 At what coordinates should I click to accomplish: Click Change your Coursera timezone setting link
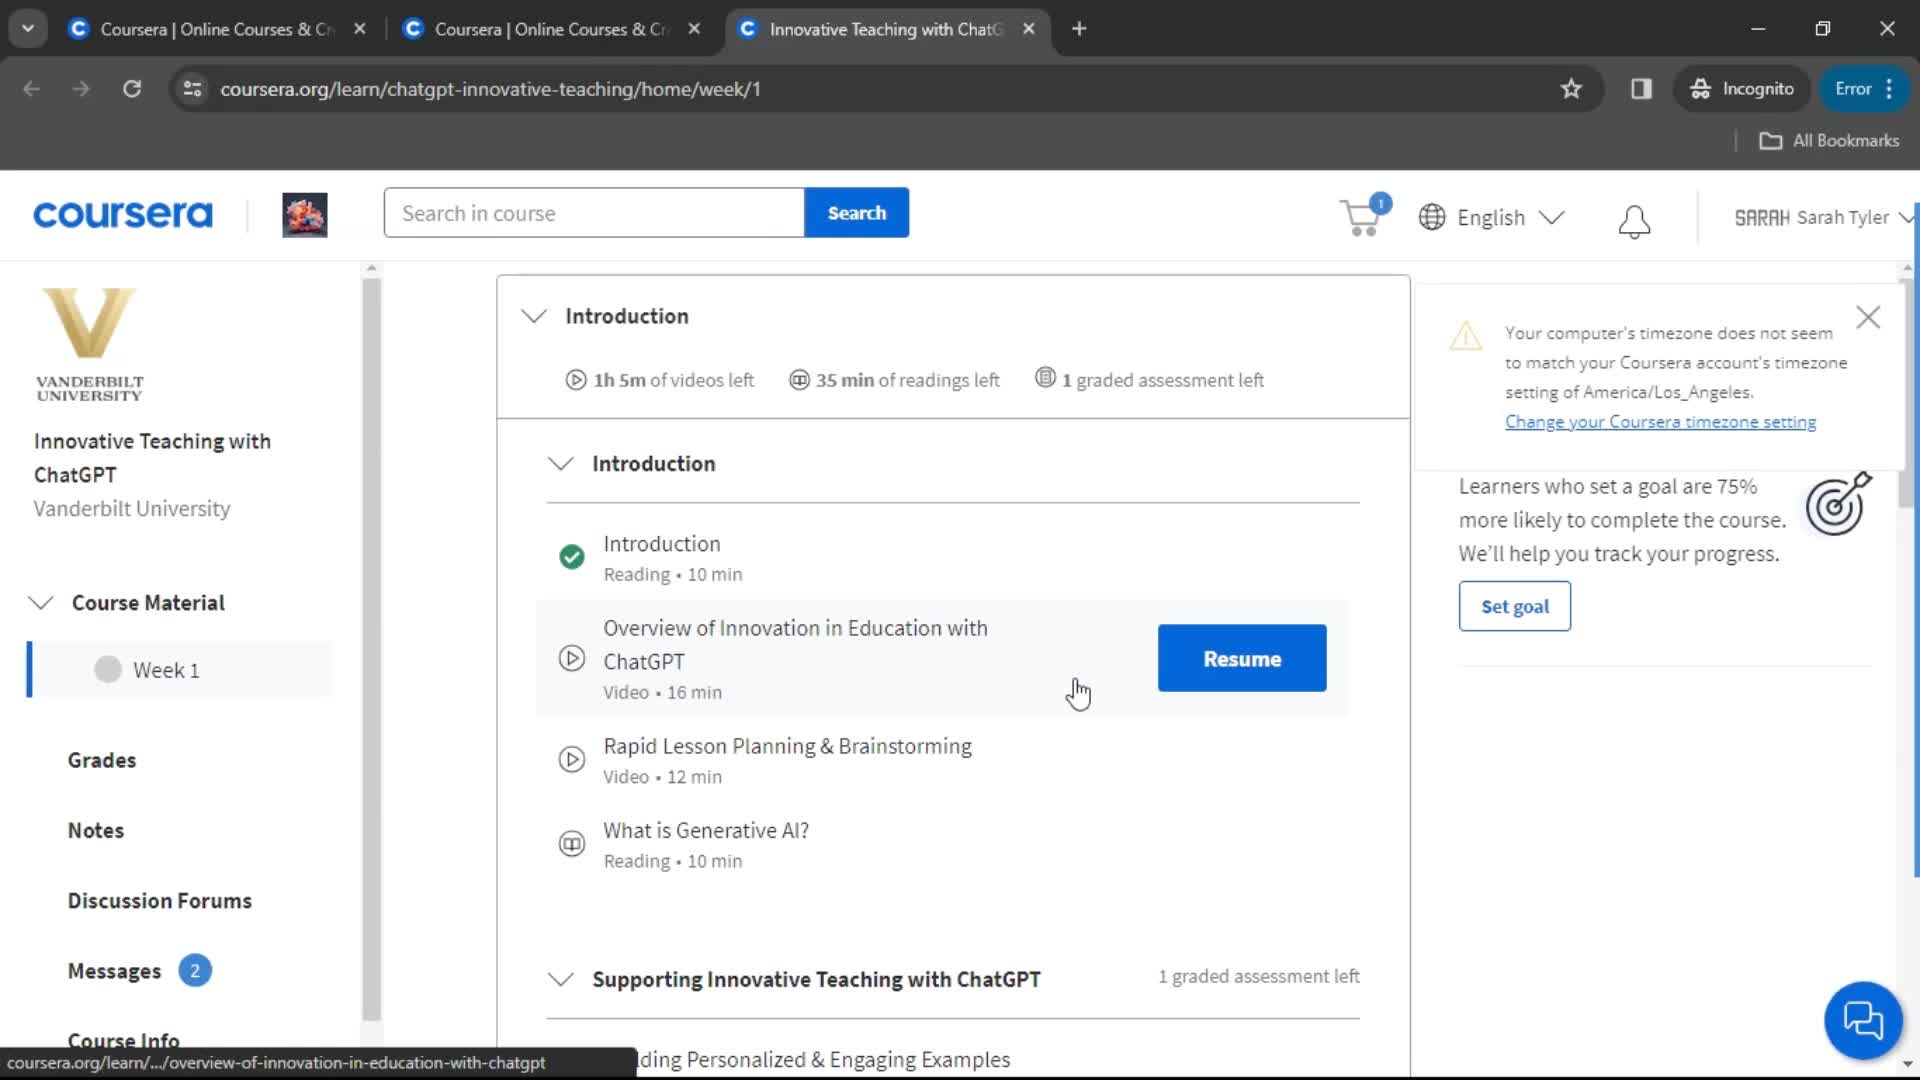tap(1660, 421)
